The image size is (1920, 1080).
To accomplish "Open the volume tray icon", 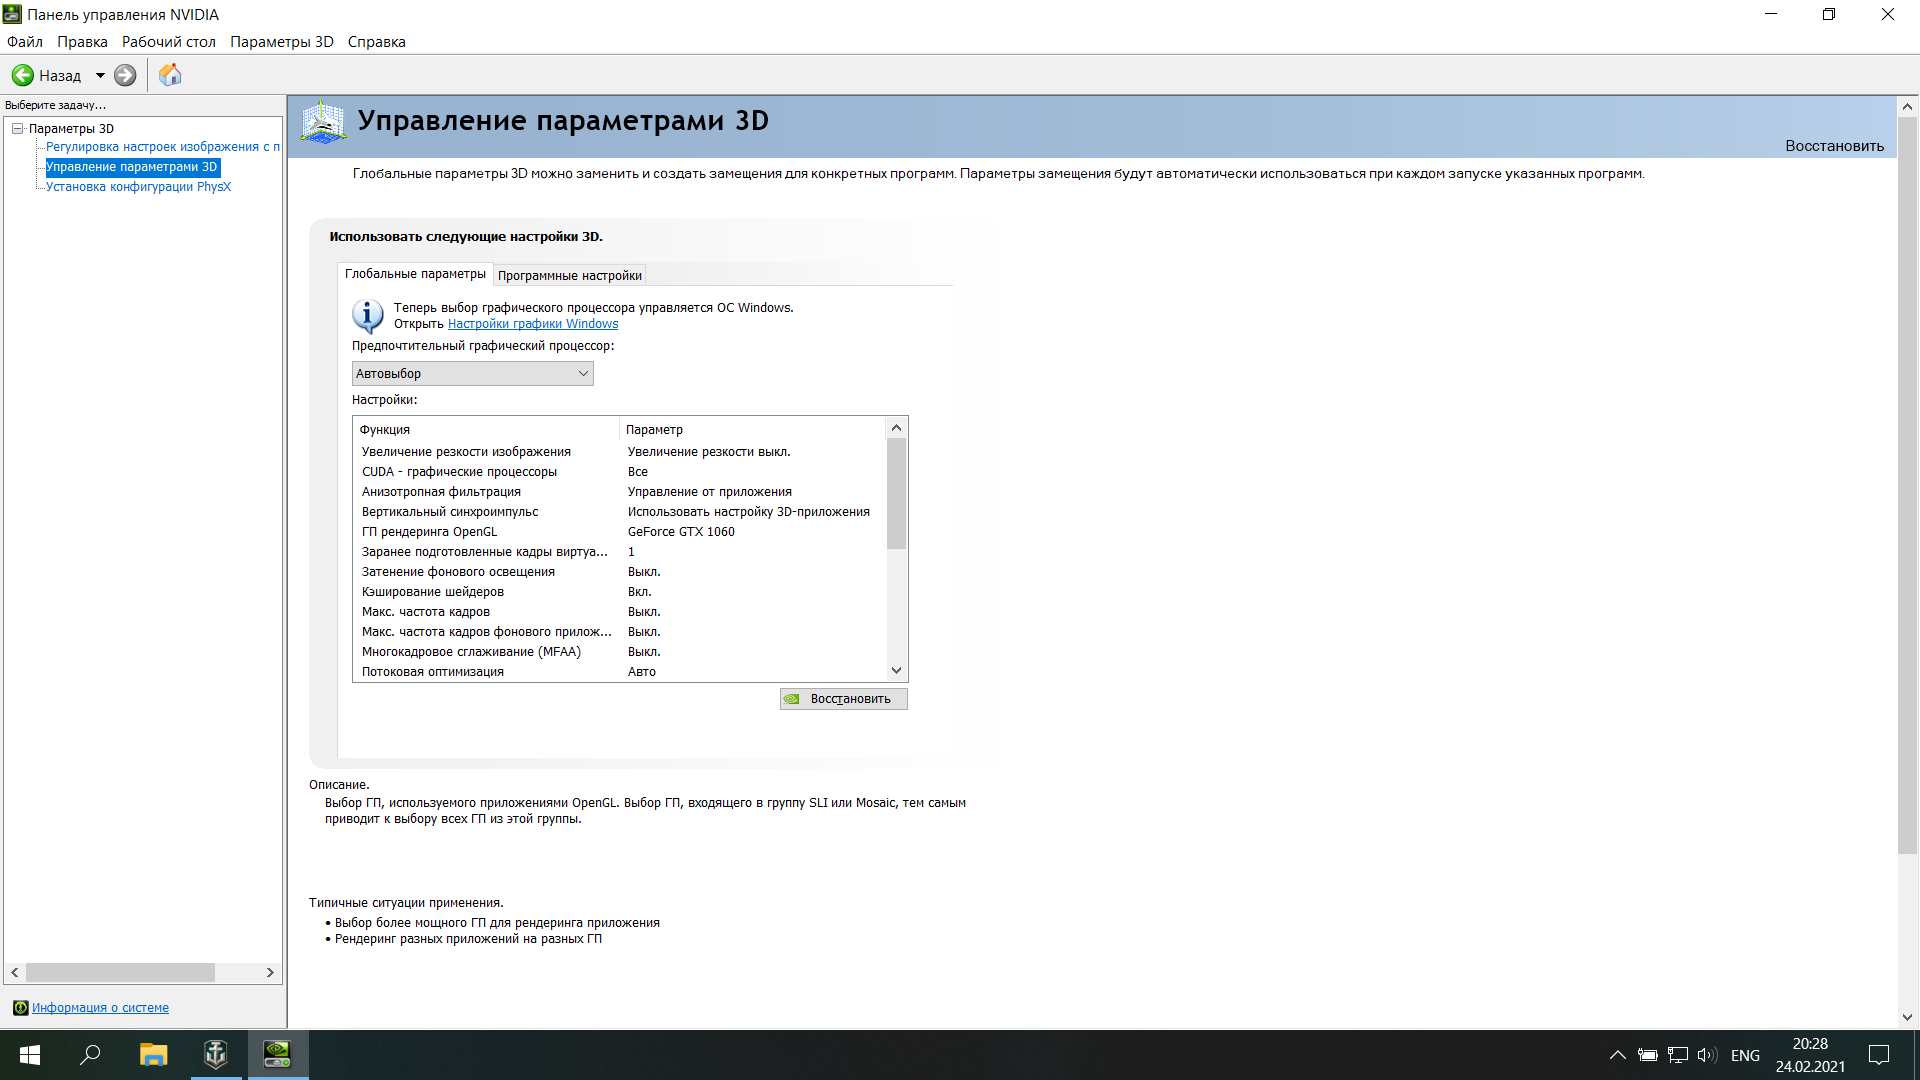I will (1707, 1055).
